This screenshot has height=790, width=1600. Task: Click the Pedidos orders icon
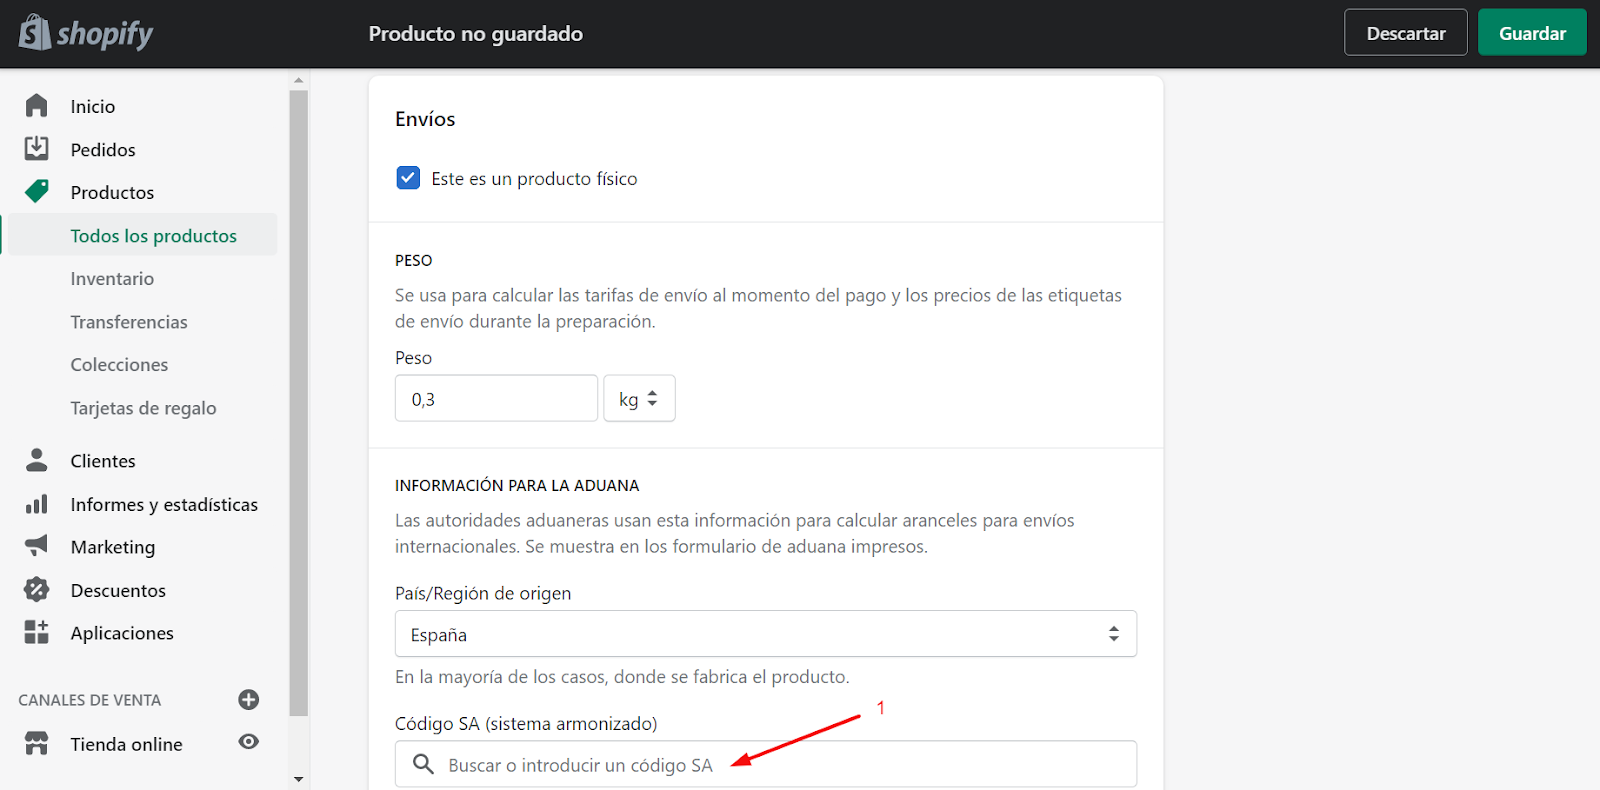pyautogui.click(x=36, y=148)
